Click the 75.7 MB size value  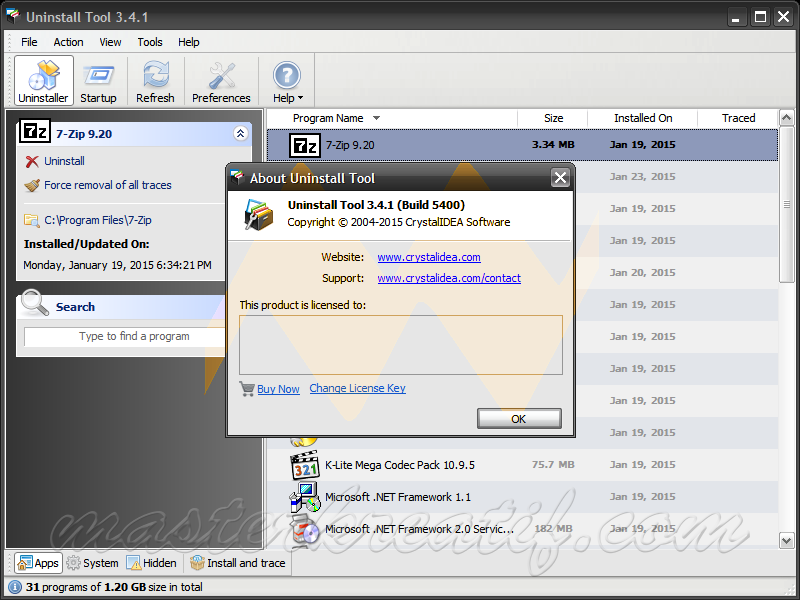[553, 465]
